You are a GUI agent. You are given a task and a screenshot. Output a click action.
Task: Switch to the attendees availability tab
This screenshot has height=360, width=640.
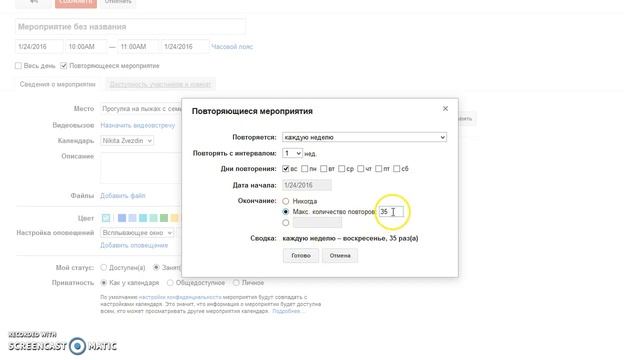[x=160, y=84]
